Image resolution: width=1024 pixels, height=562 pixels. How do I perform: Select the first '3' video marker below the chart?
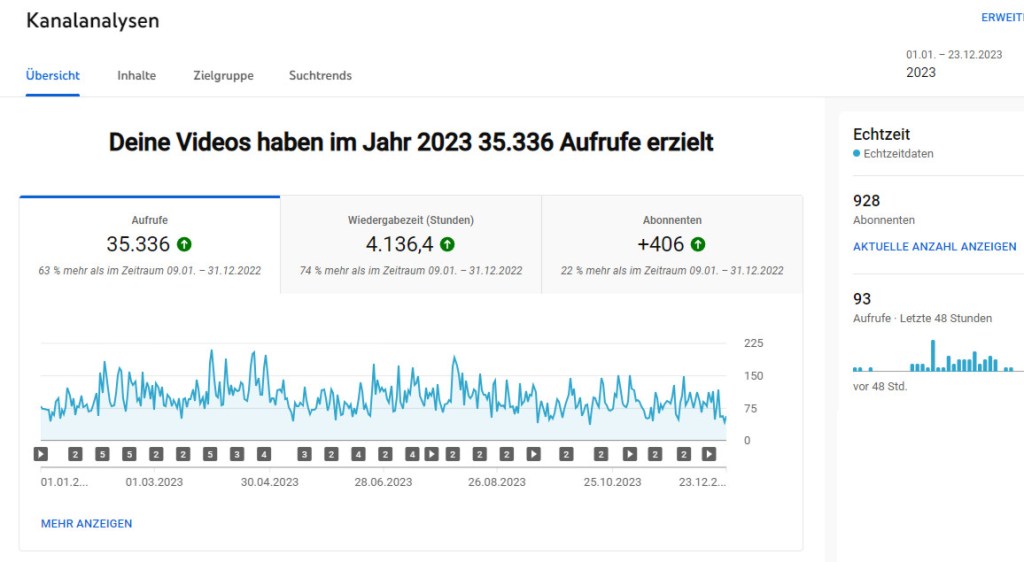point(237,454)
